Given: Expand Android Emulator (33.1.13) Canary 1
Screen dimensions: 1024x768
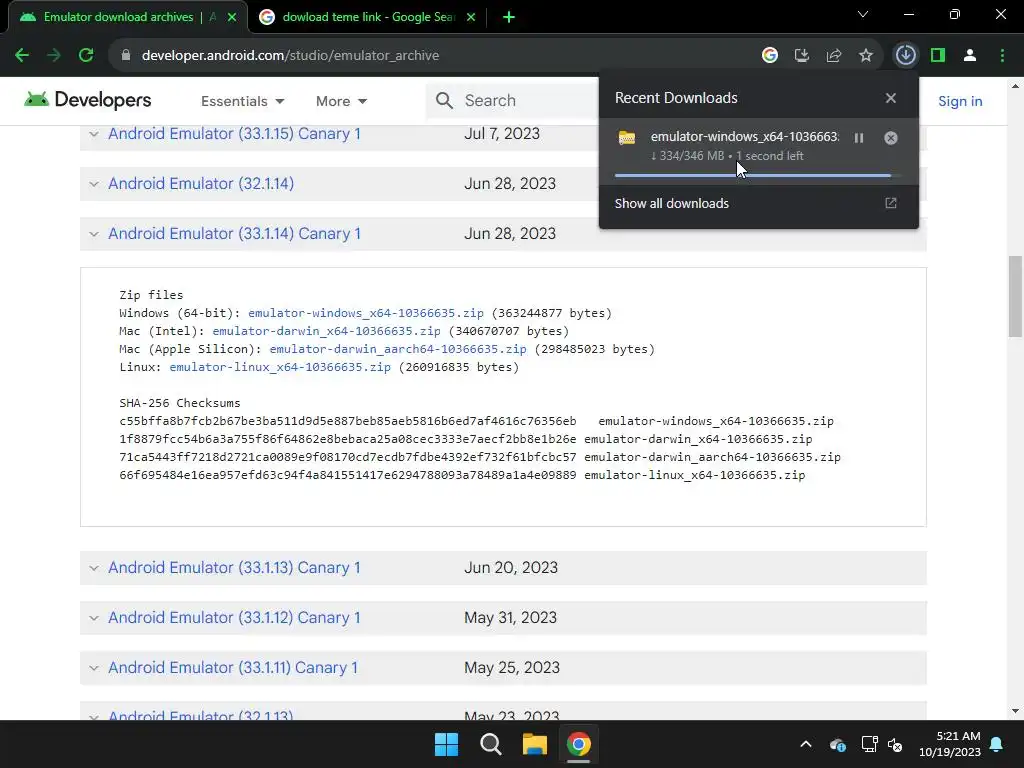Looking at the screenshot, I should (x=234, y=568).
